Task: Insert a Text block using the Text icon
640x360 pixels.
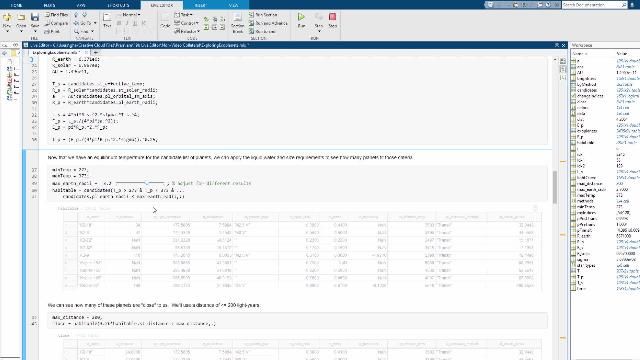Action: coord(107,20)
